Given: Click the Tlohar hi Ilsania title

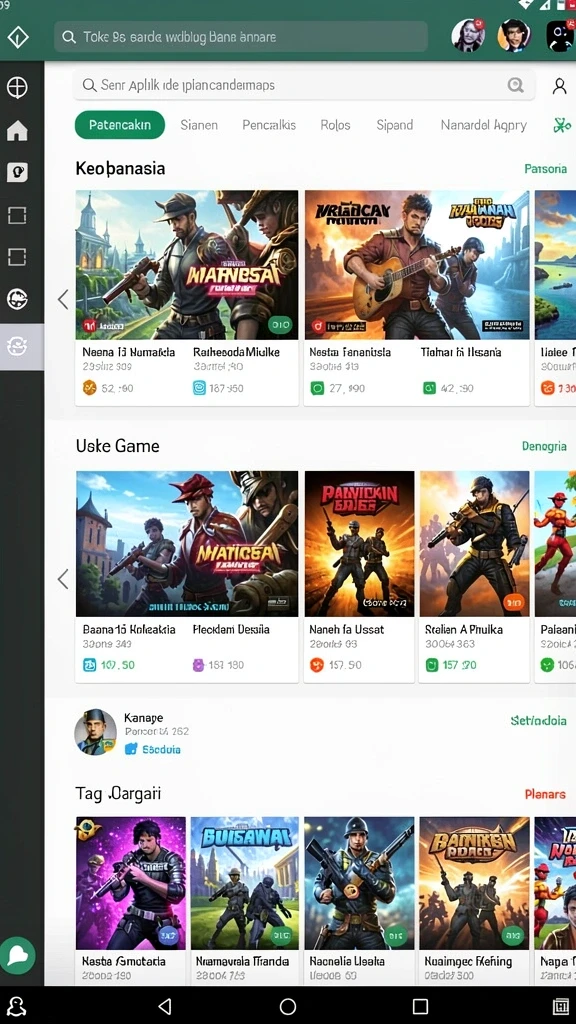Looking at the screenshot, I should (x=462, y=352).
